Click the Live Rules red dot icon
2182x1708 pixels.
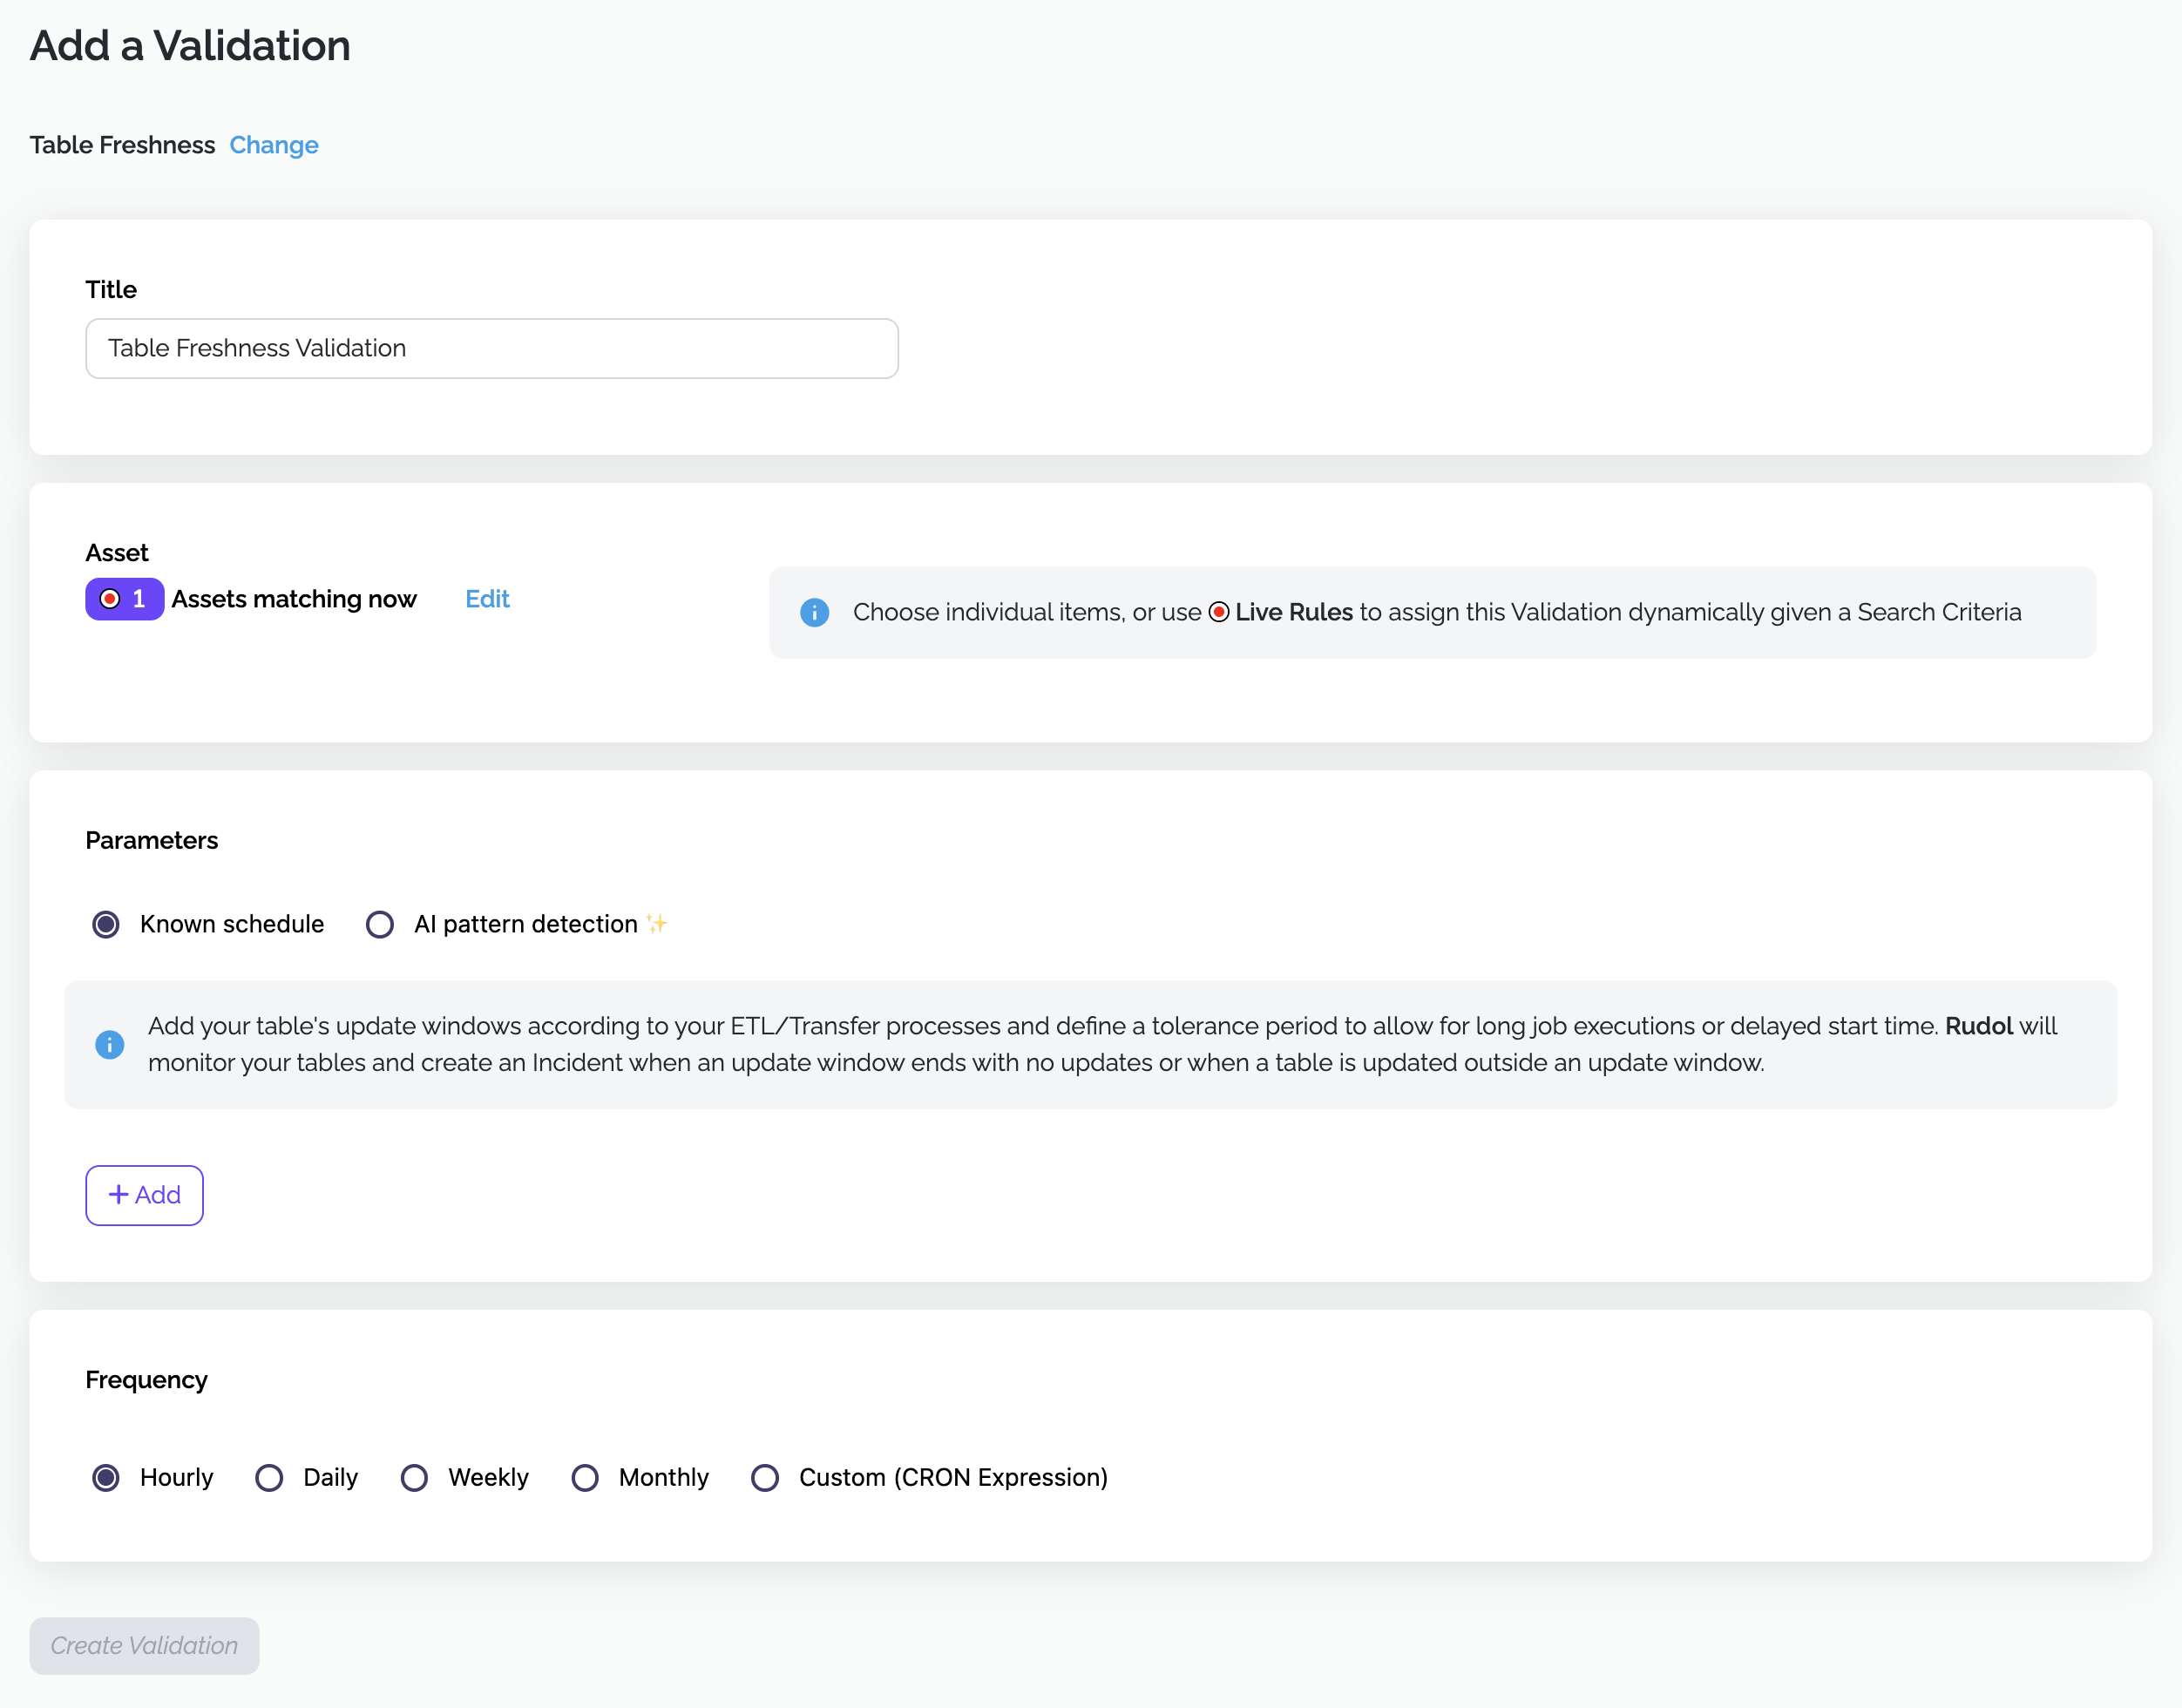click(x=1218, y=612)
